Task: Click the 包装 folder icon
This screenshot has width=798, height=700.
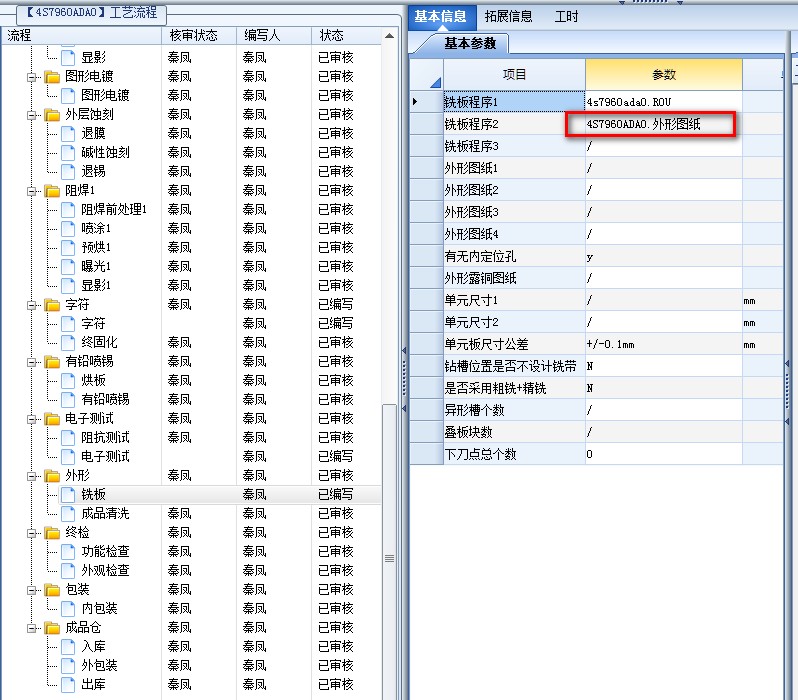Action: click(x=52, y=590)
